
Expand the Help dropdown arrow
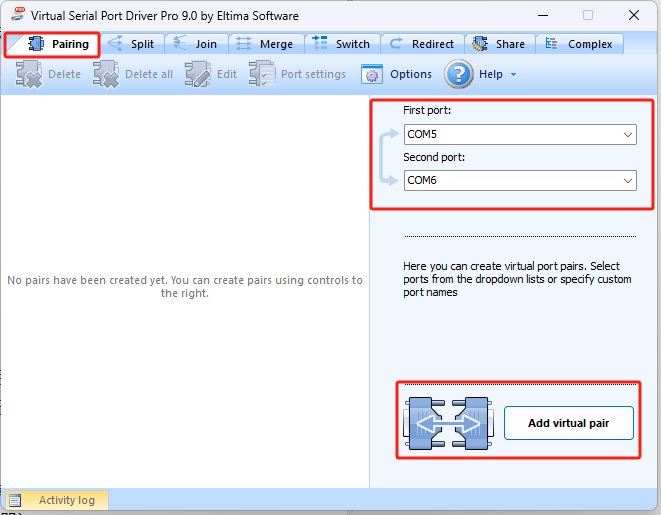point(513,75)
